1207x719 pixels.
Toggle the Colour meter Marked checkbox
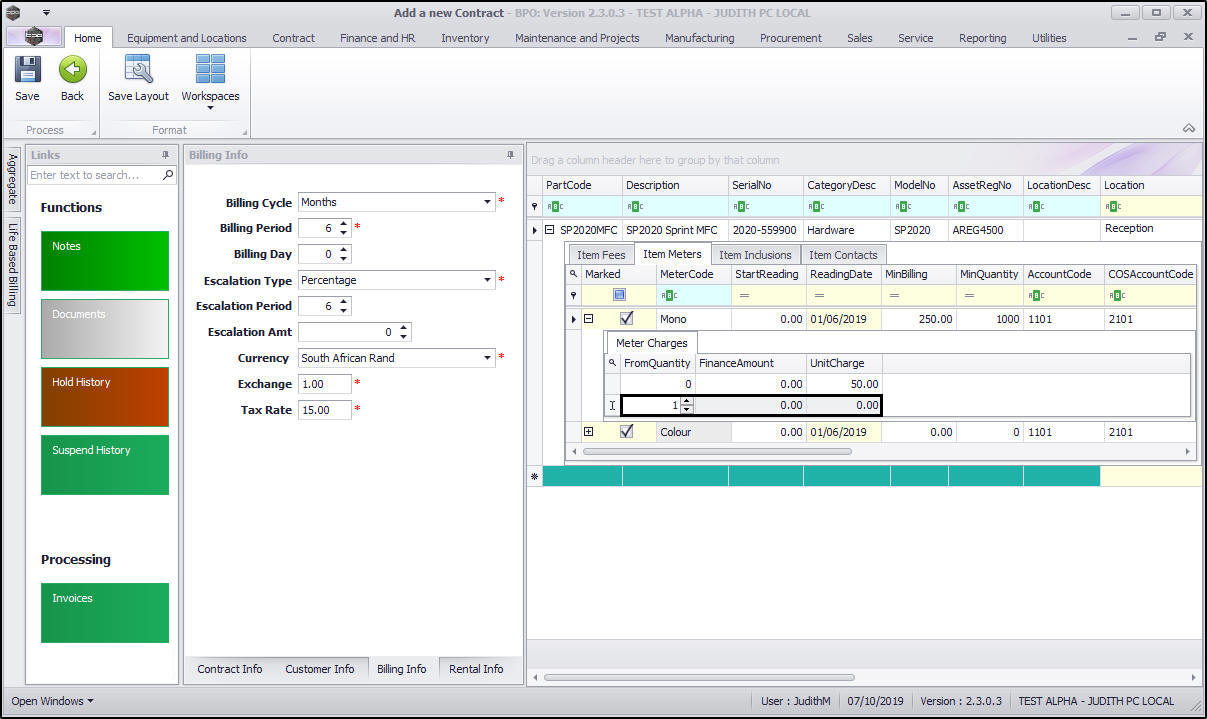pyautogui.click(x=627, y=432)
